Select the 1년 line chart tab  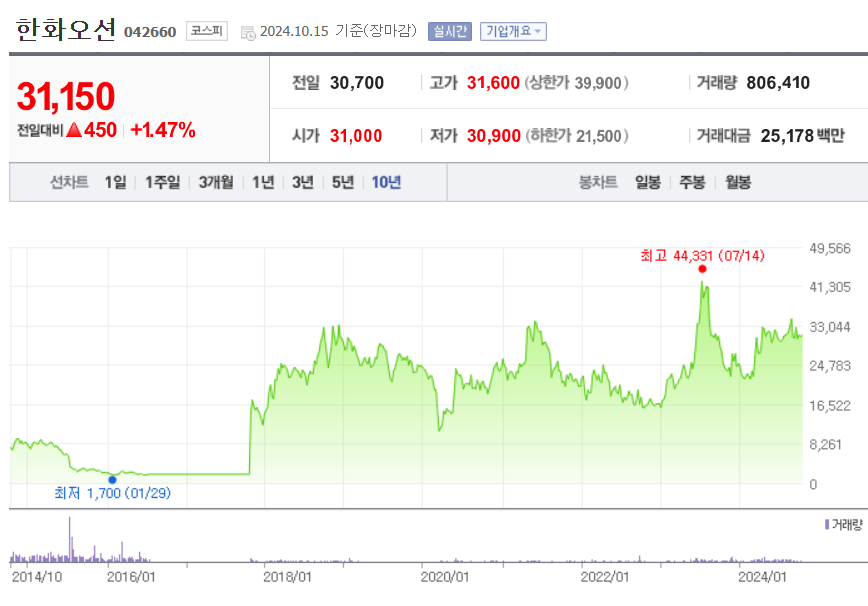click(263, 182)
